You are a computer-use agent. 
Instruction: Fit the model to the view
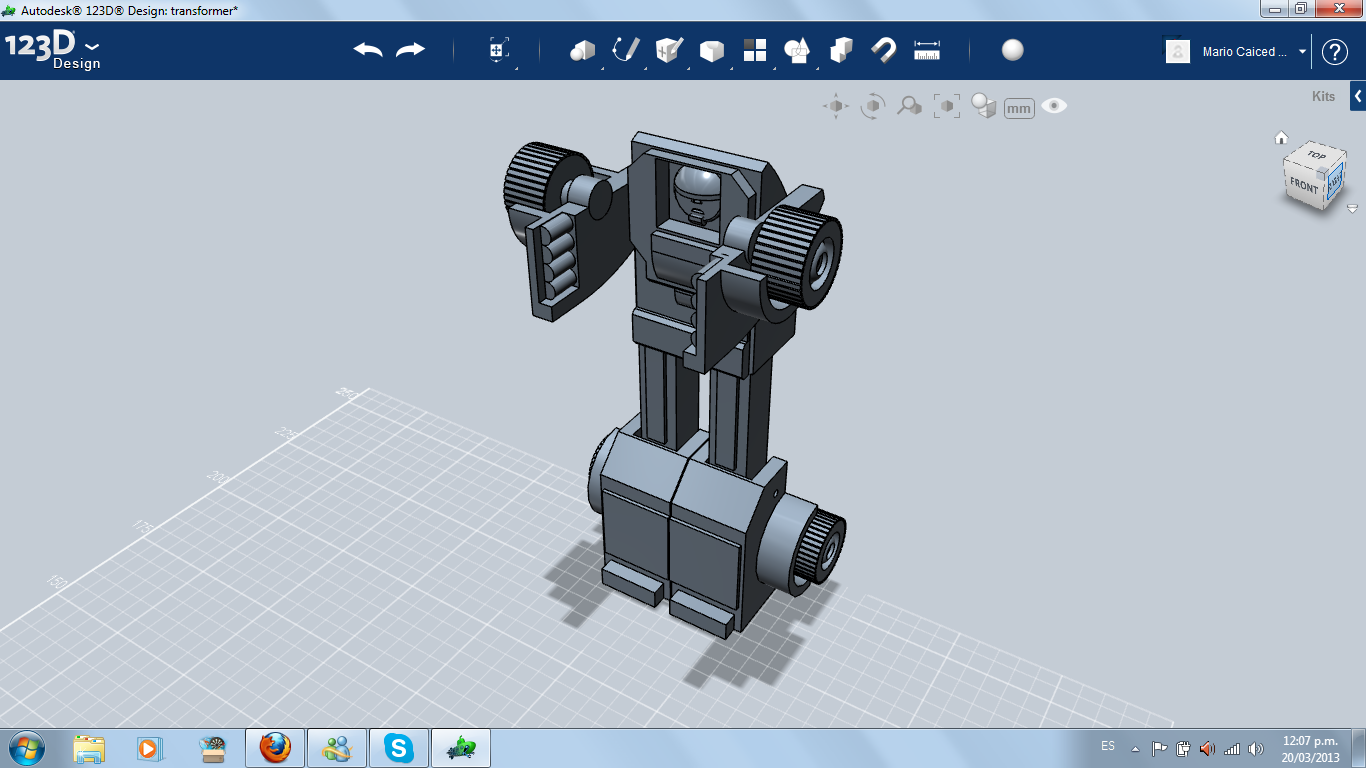pos(947,106)
